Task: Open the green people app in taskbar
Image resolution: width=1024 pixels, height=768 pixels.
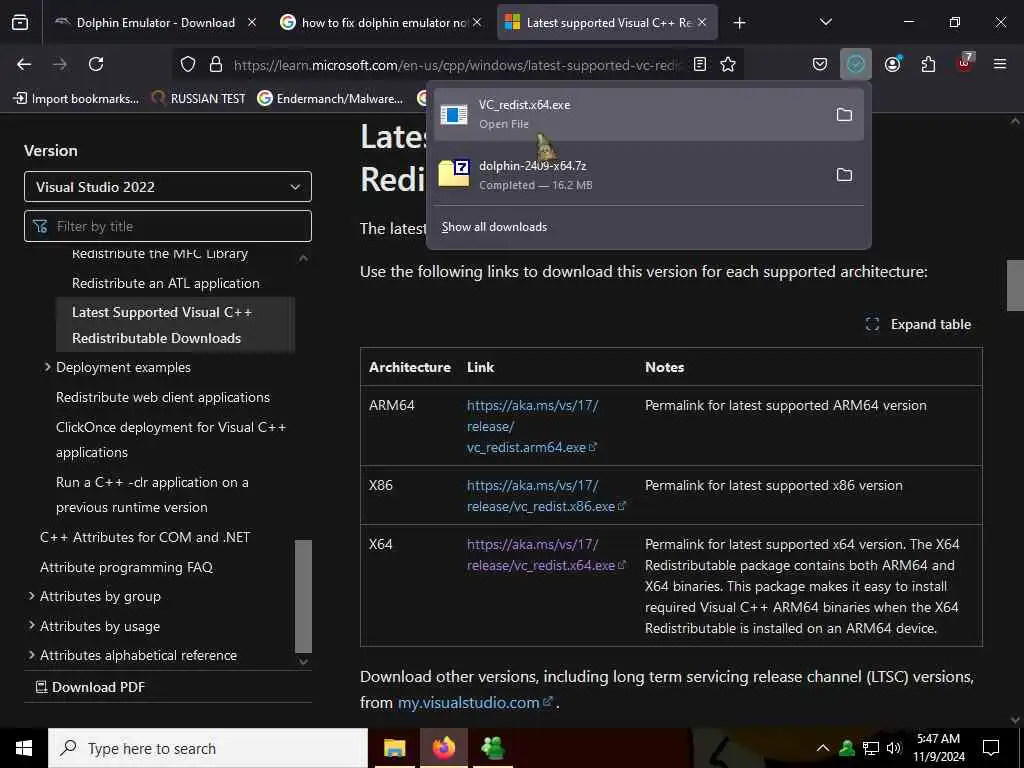Action: [x=492, y=748]
